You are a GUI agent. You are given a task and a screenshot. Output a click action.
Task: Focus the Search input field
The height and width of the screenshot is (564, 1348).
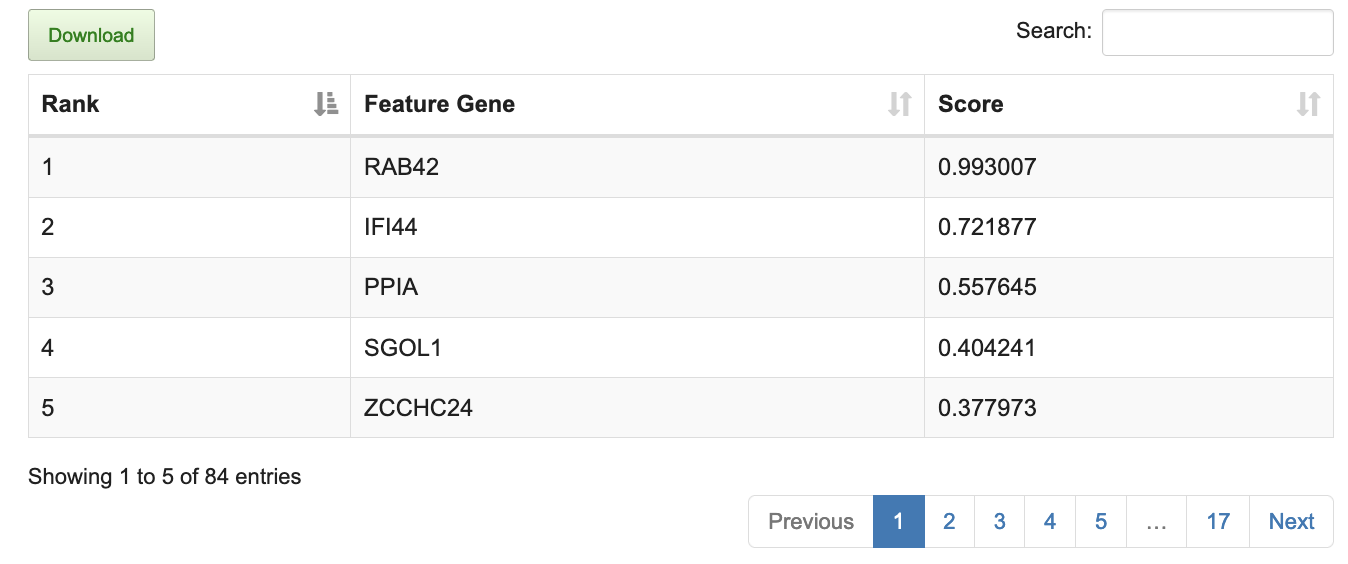tap(1217, 33)
